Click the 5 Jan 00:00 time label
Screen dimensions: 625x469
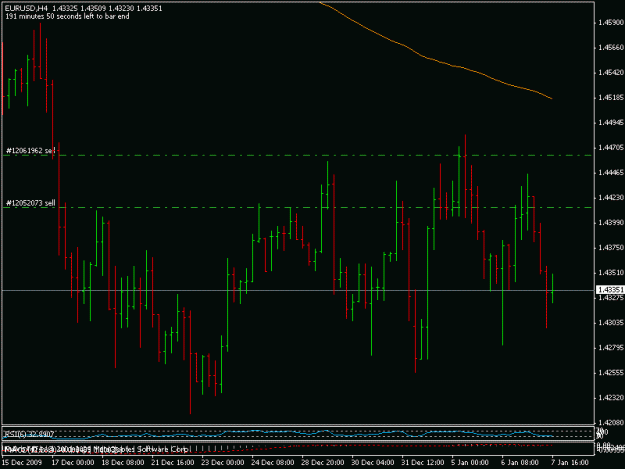point(470,463)
